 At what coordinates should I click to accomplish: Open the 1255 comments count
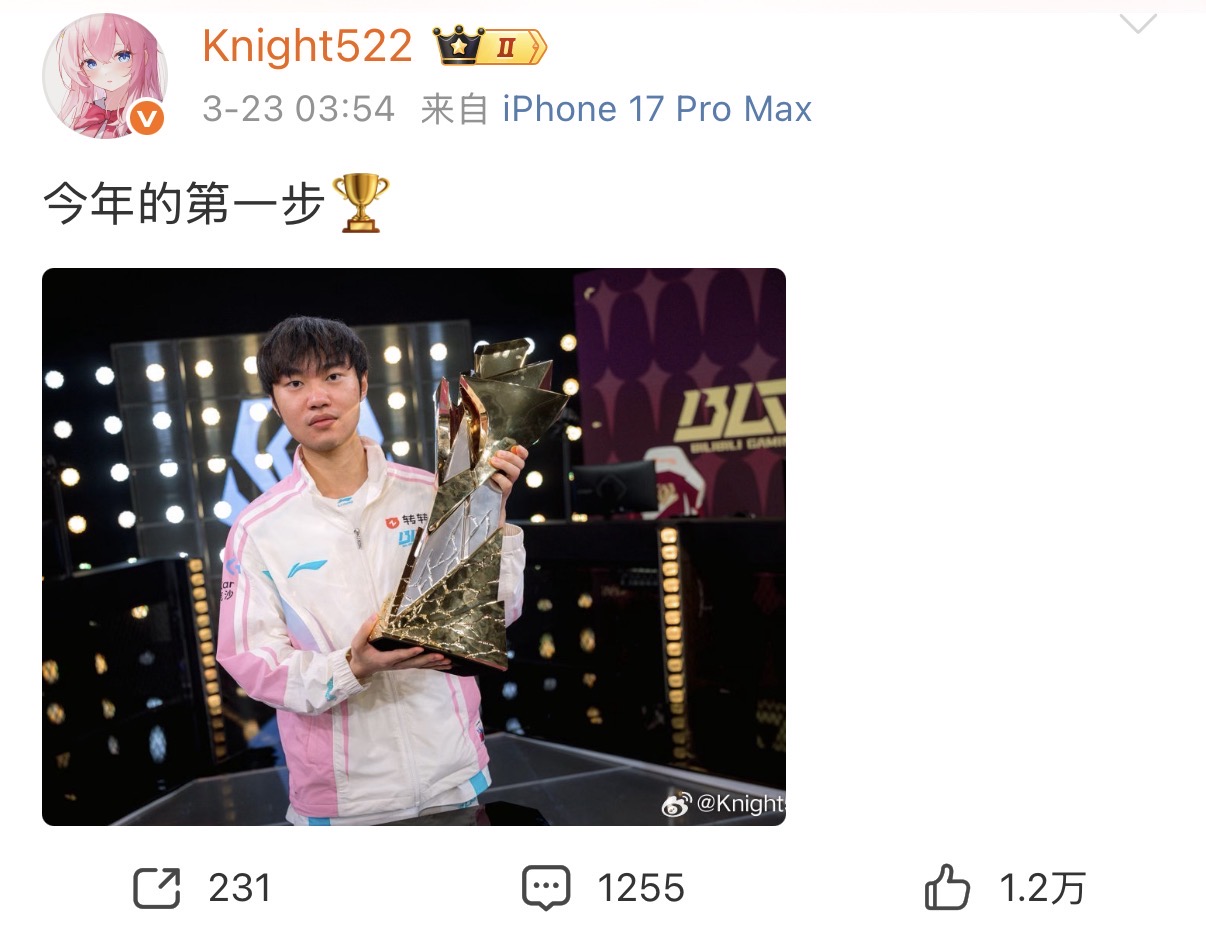(641, 888)
